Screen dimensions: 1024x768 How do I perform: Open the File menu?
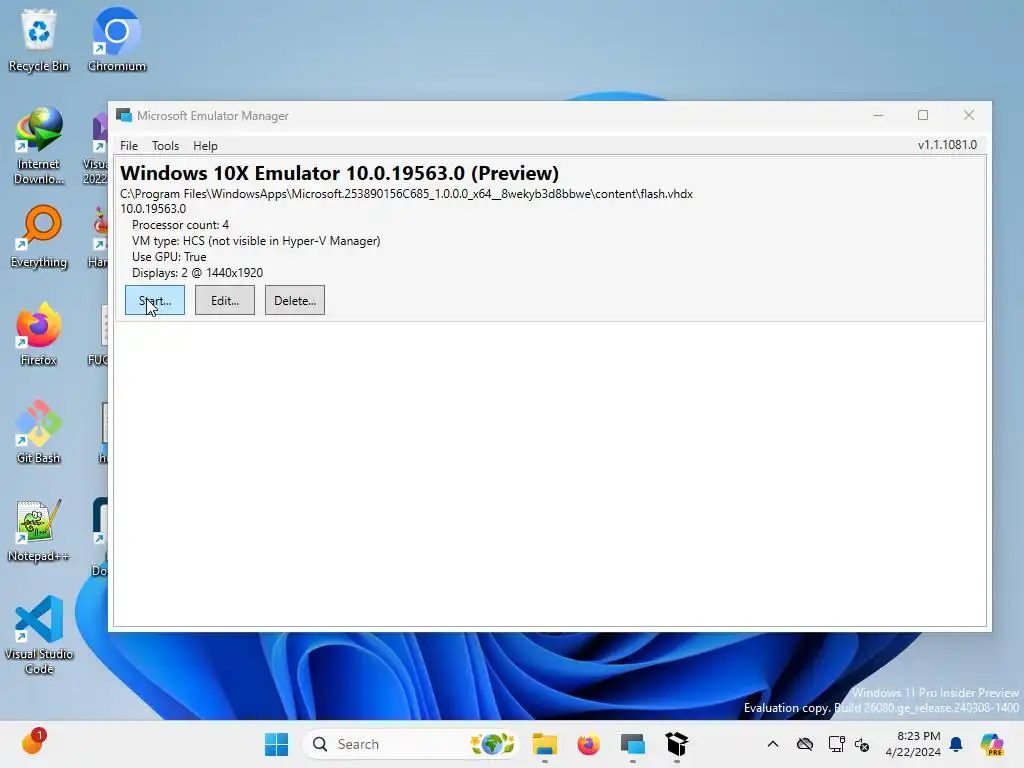tap(129, 146)
